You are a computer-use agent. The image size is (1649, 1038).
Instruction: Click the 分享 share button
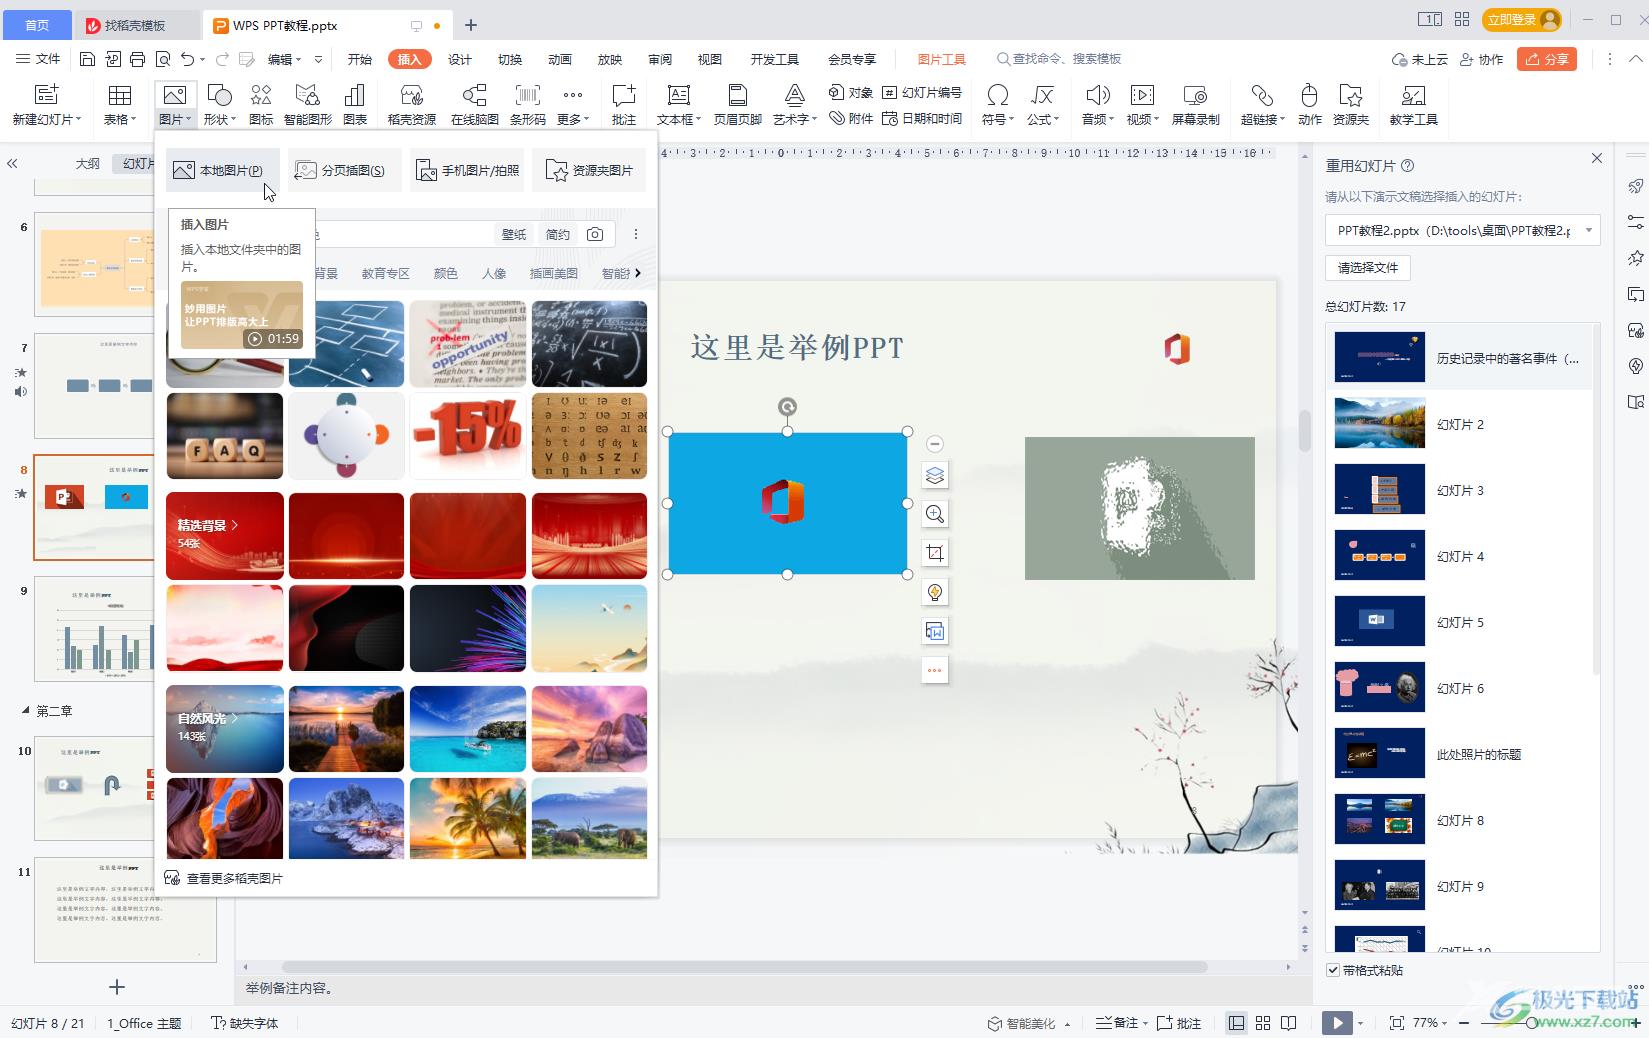click(x=1546, y=59)
